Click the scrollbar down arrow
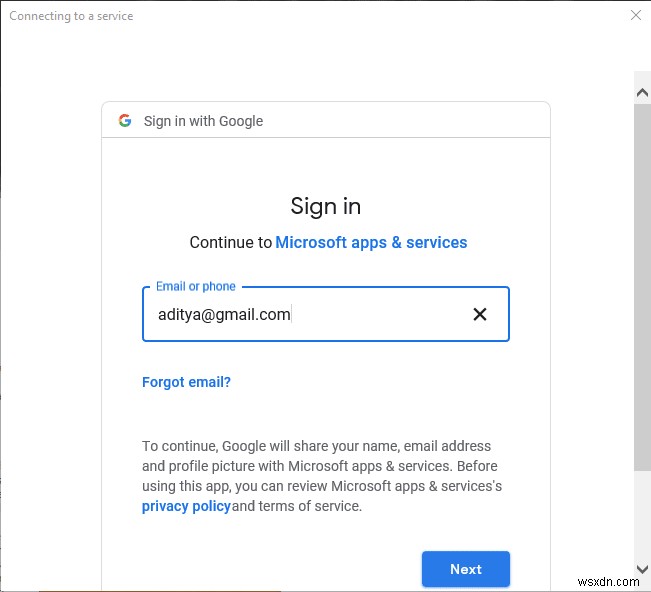 click(x=642, y=568)
